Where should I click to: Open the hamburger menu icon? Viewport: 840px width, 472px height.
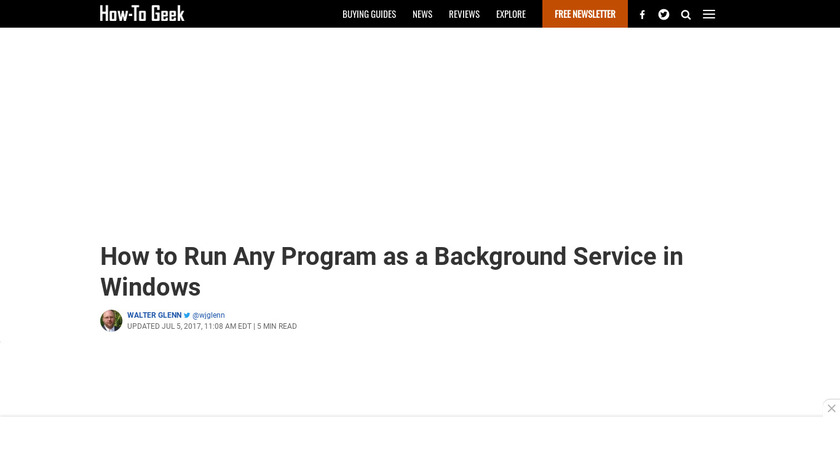[x=709, y=14]
